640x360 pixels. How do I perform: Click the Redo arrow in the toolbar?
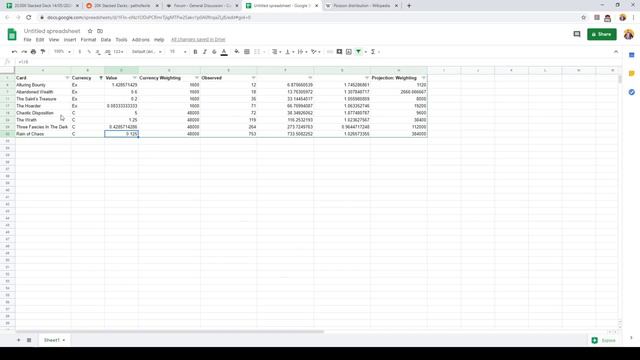point(24,52)
